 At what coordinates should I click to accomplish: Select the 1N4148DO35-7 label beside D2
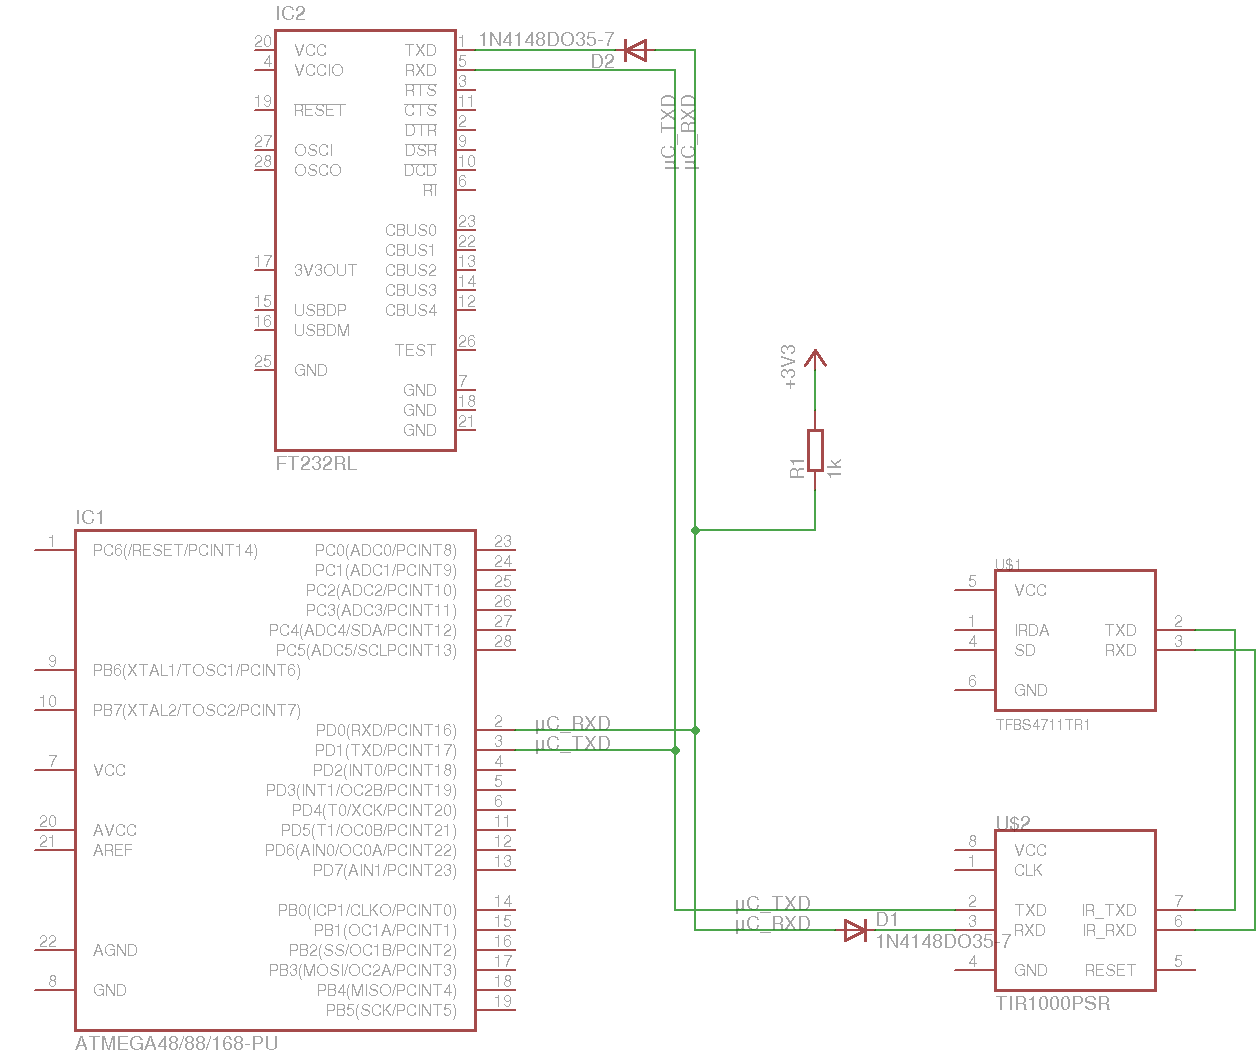(x=546, y=40)
